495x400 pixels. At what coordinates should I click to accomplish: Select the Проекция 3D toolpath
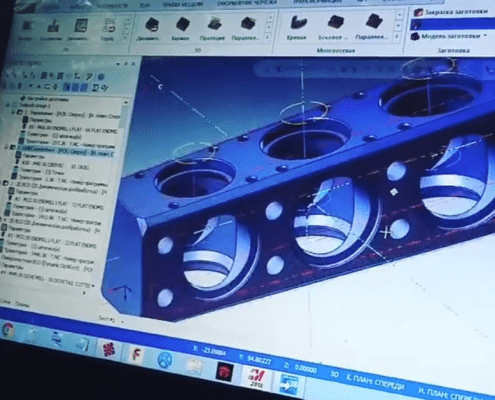coord(213,29)
